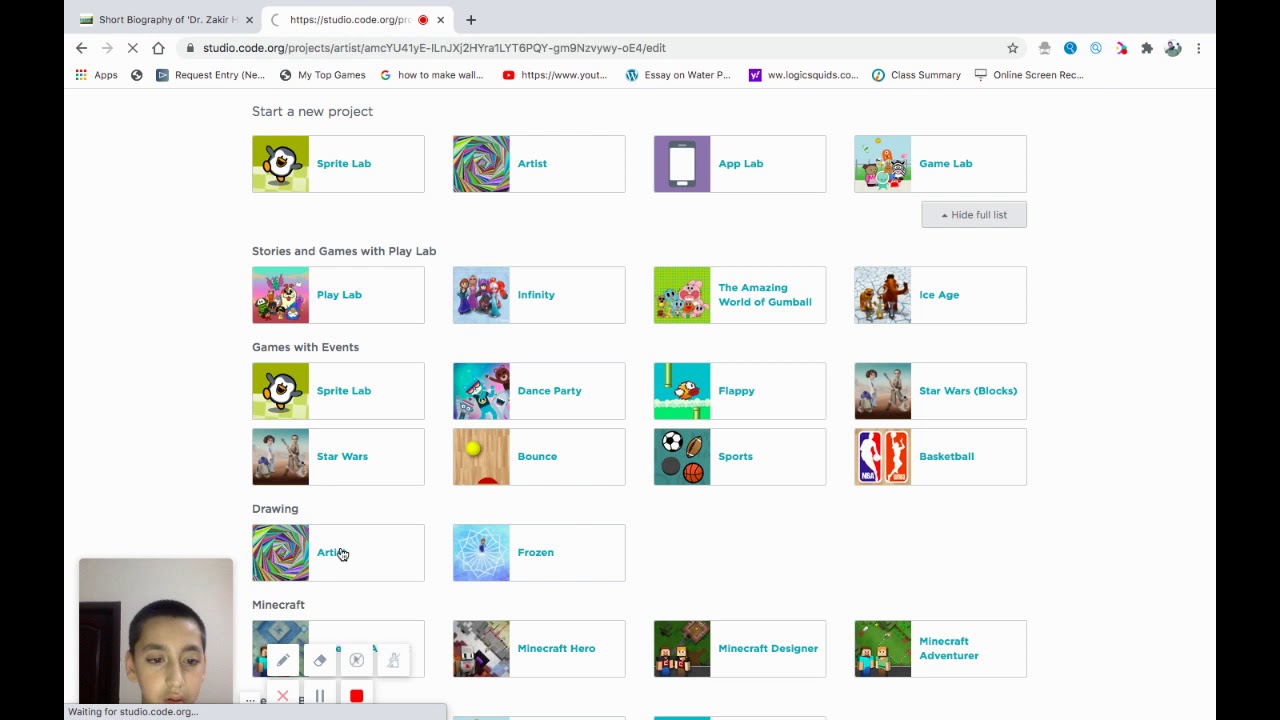Click the Frozen text link
The width and height of the screenshot is (1280, 720).
coord(535,553)
